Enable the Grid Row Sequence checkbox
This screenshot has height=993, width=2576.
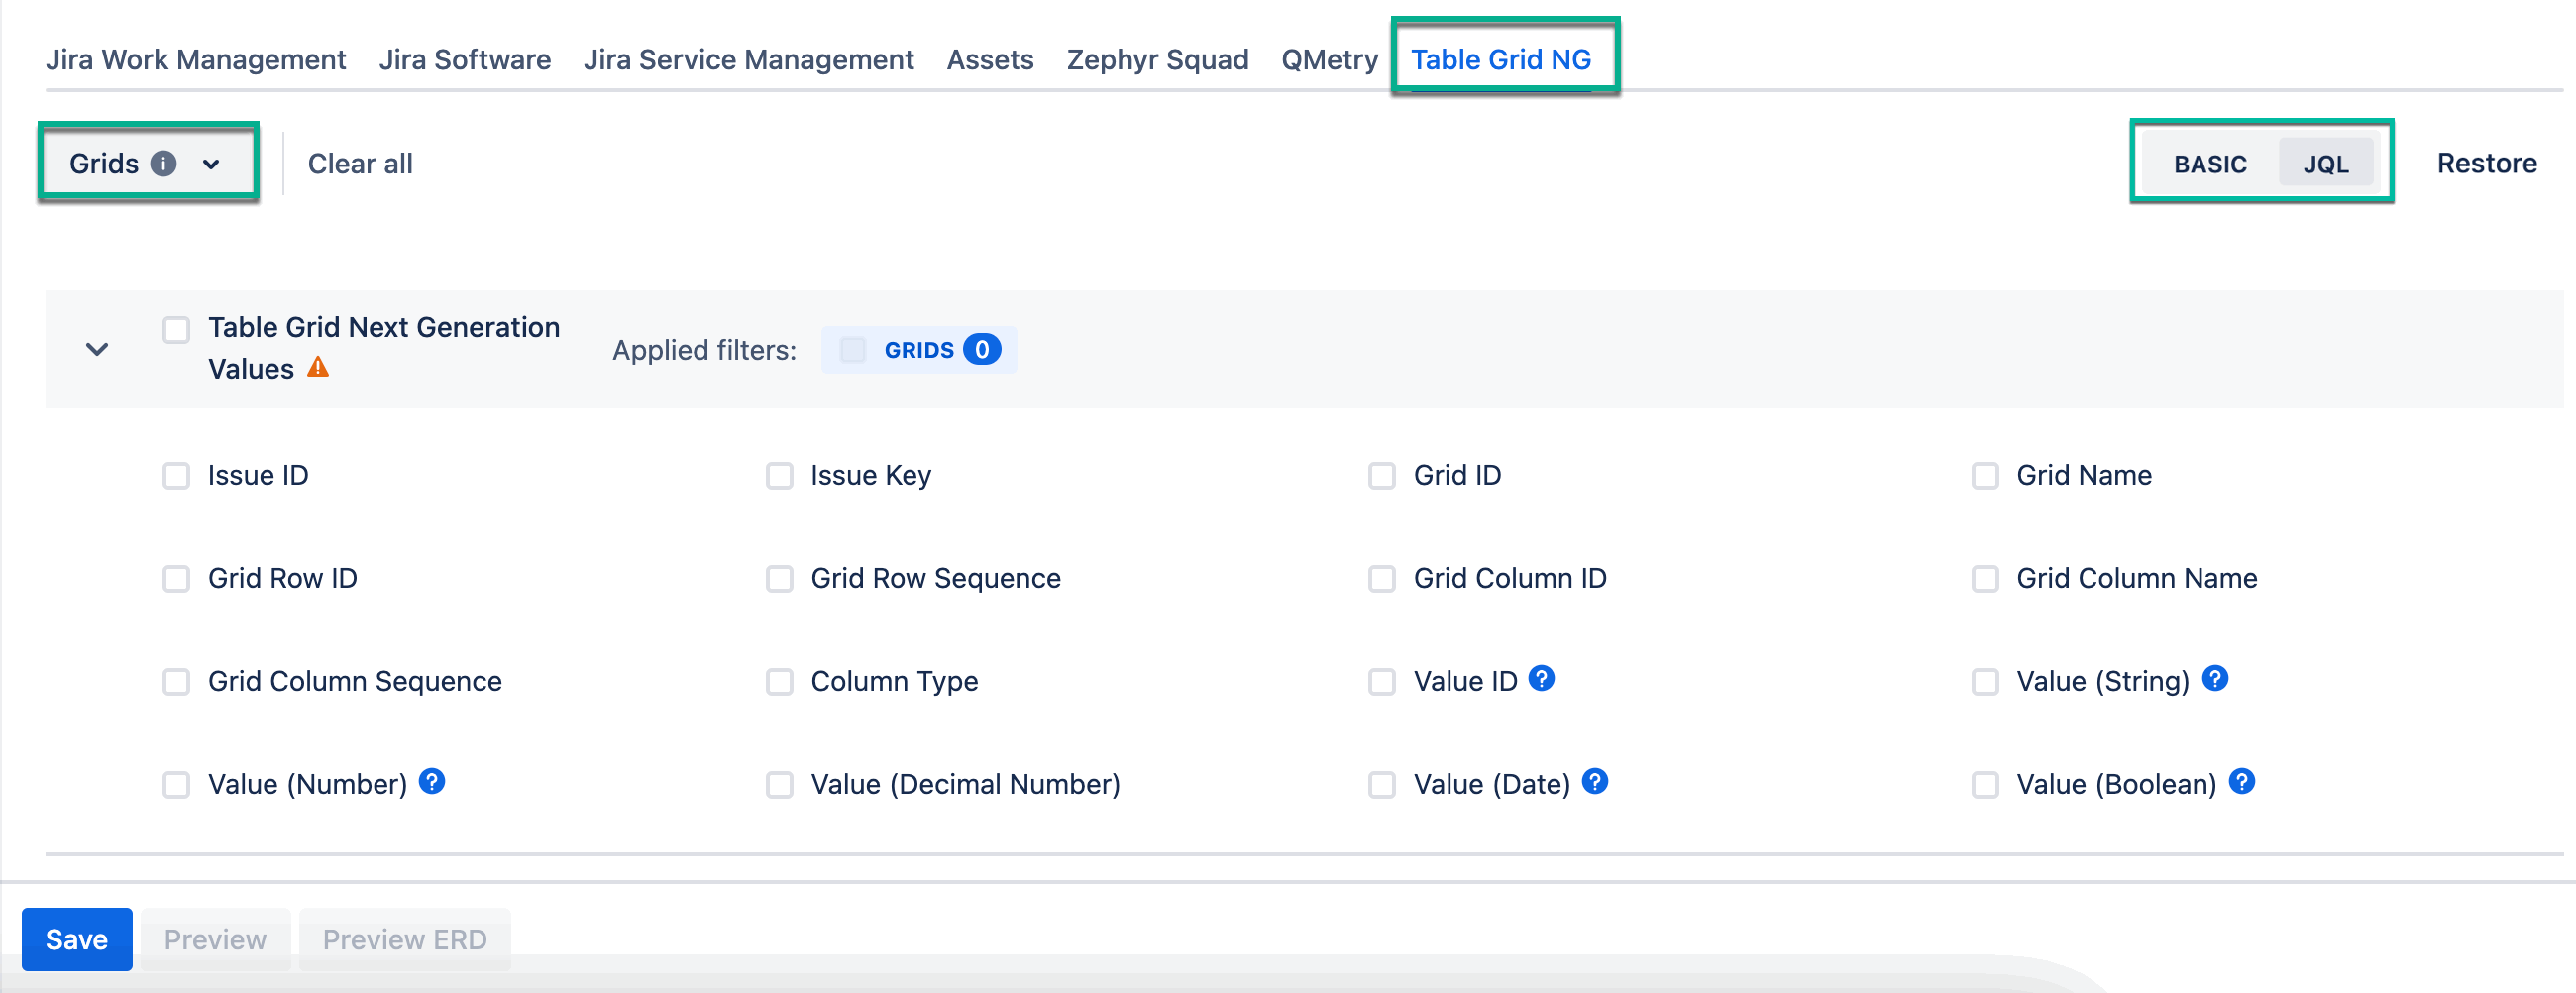(780, 578)
